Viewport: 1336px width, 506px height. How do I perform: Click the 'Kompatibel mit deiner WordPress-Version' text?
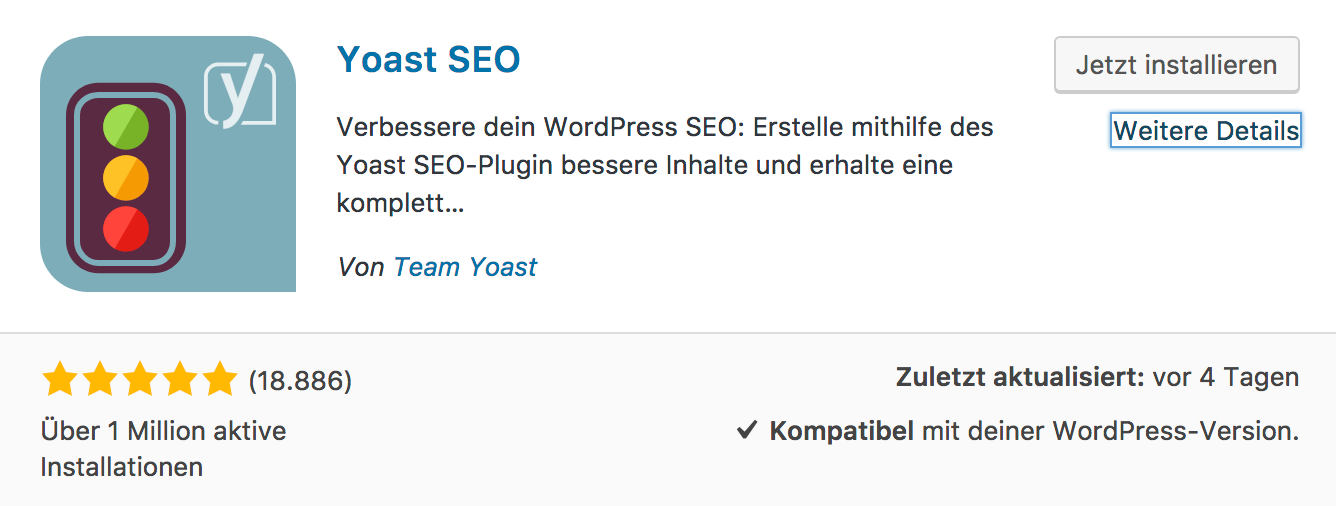tap(1033, 431)
